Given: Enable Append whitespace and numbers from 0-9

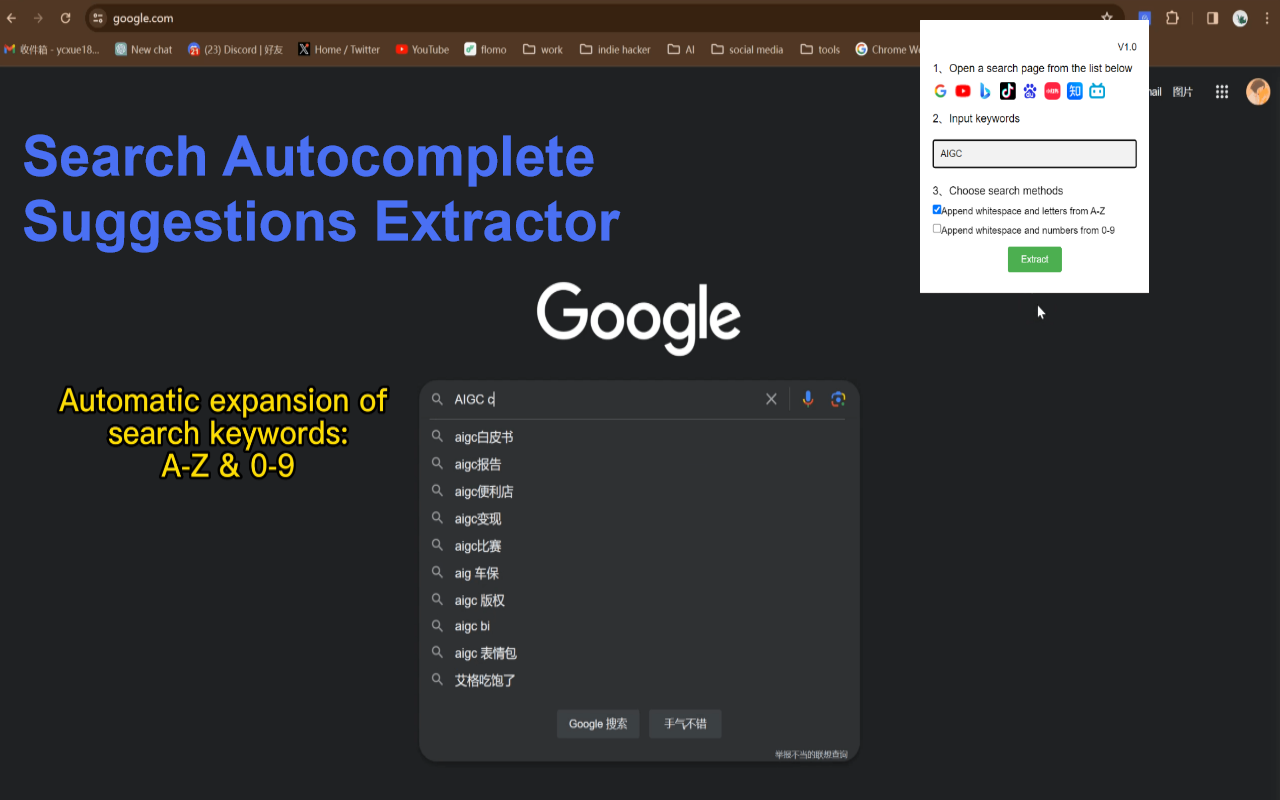Looking at the screenshot, I should (937, 228).
